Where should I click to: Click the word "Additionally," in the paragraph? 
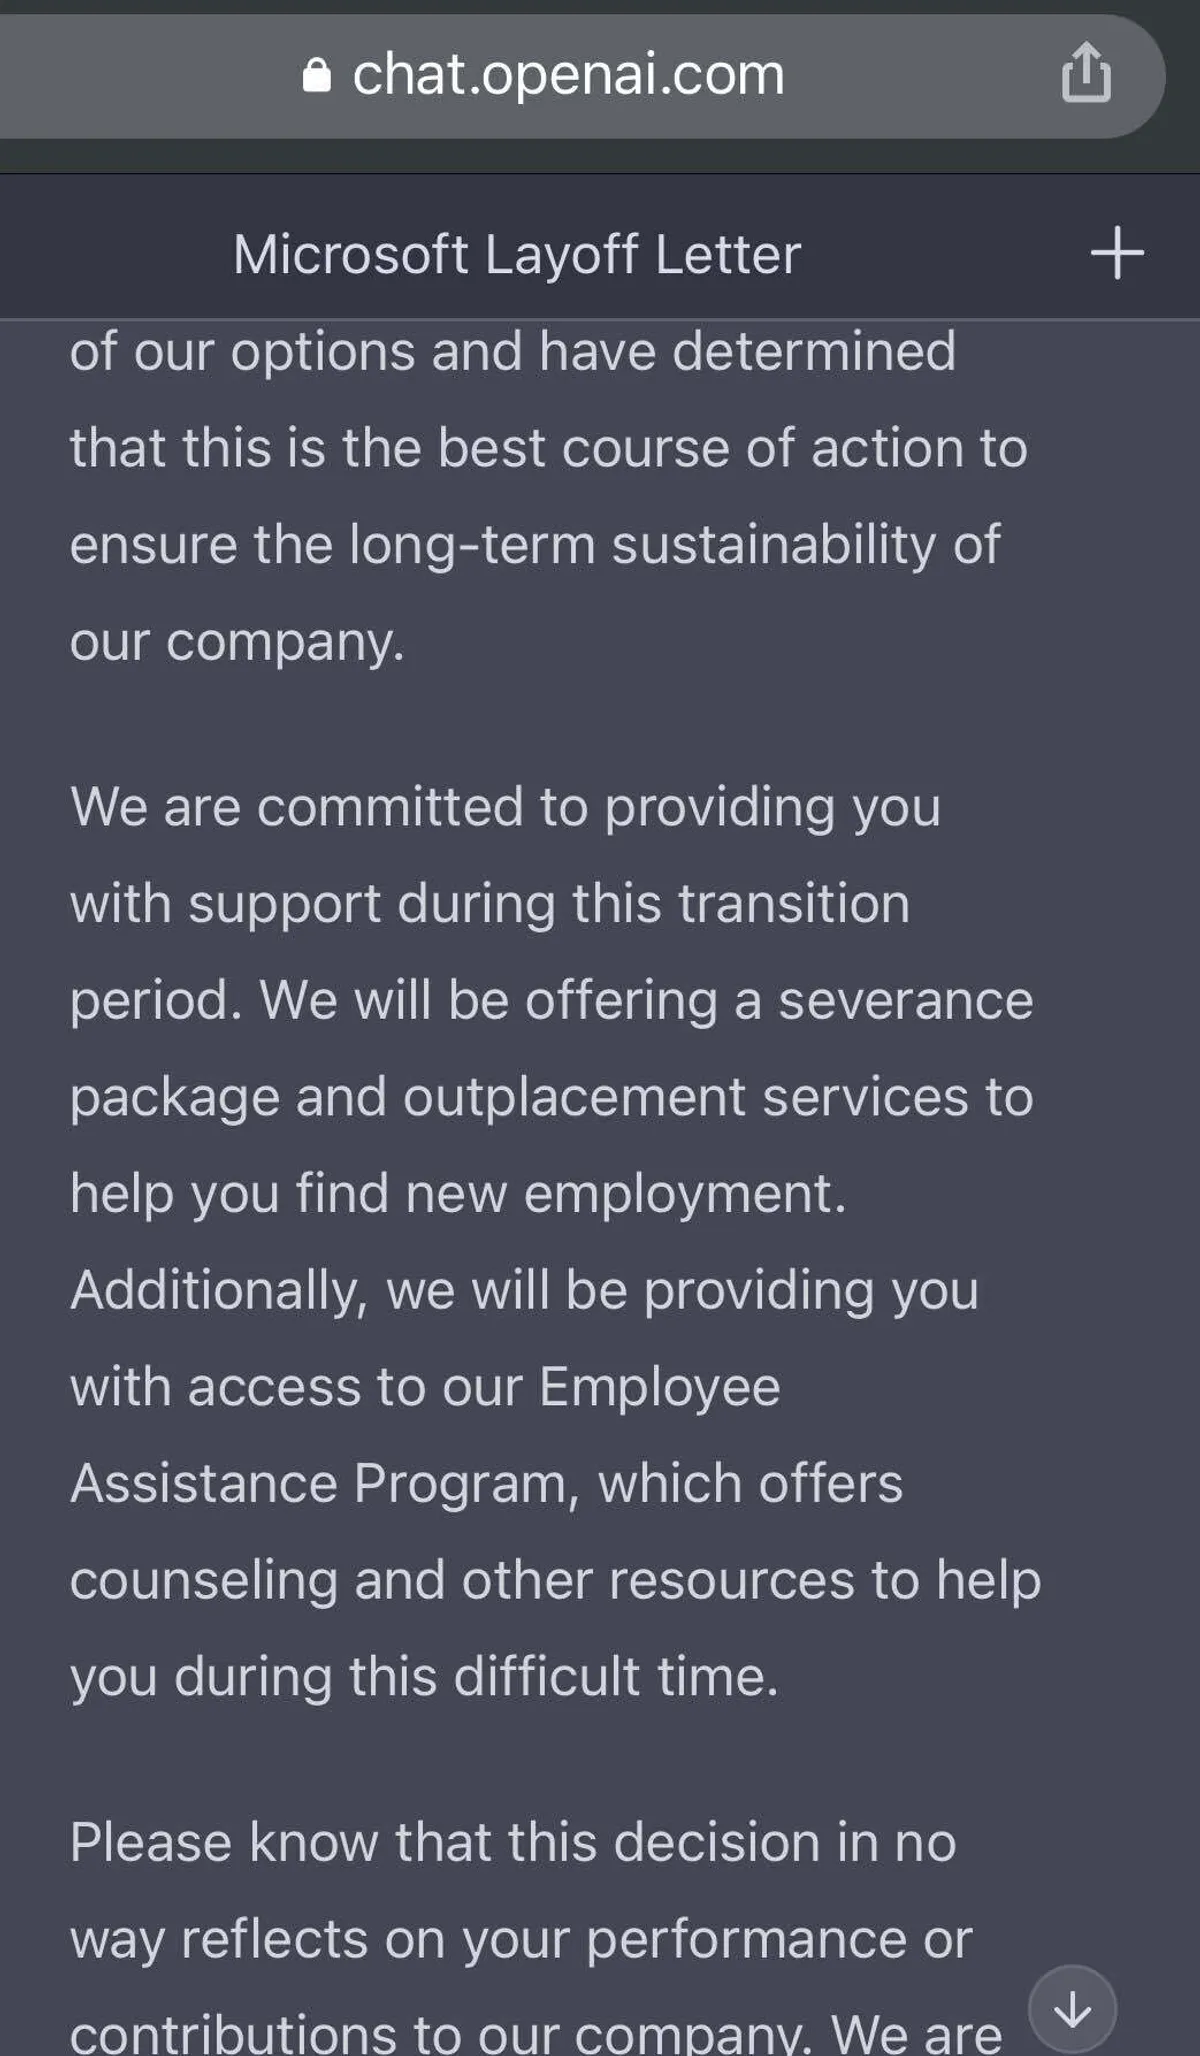(x=219, y=1290)
